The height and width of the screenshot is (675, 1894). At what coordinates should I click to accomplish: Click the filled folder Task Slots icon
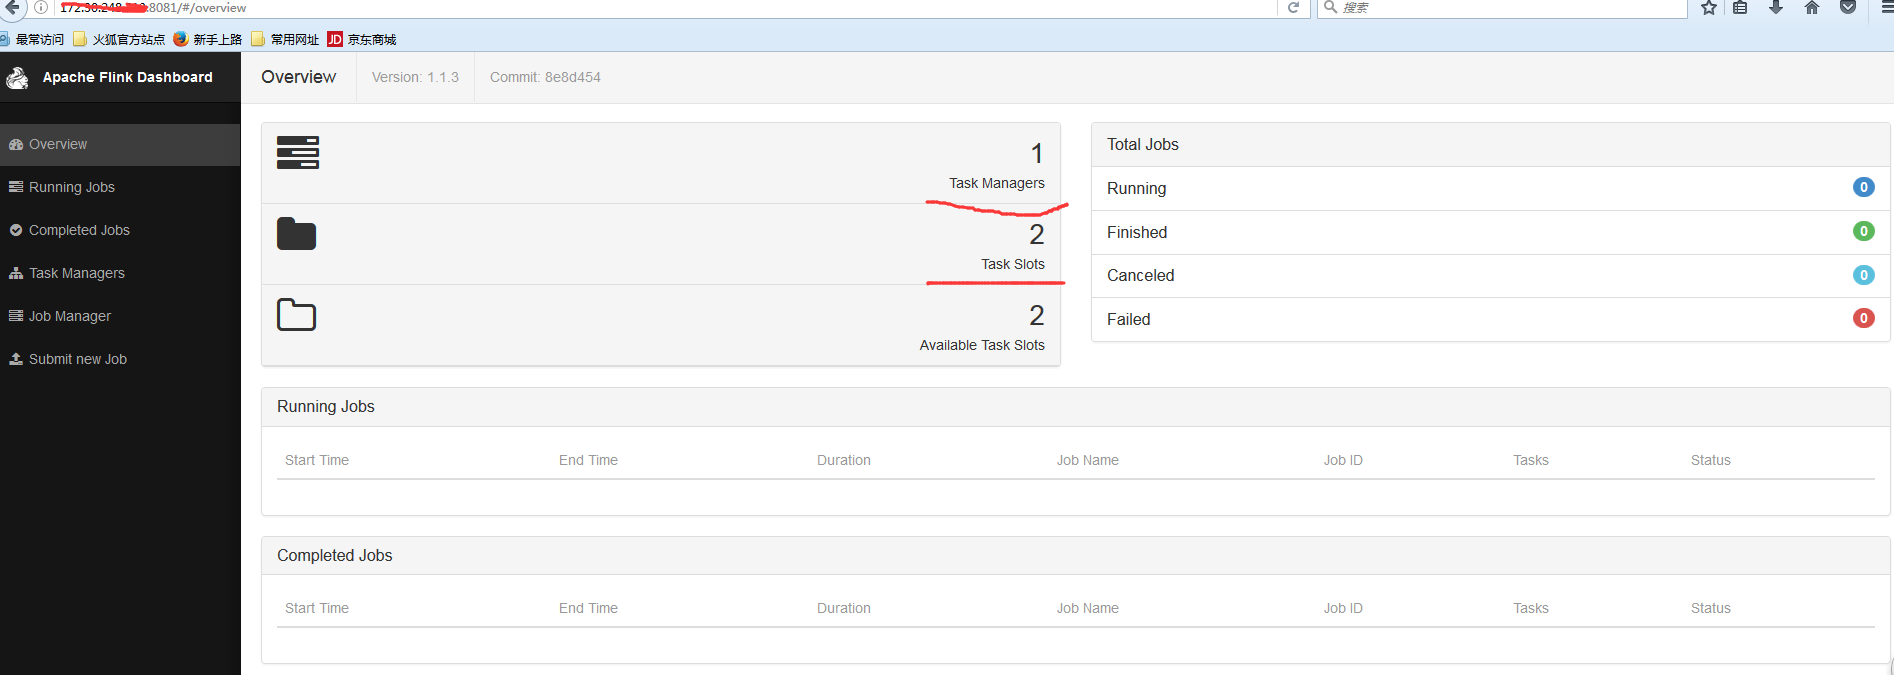coord(296,233)
